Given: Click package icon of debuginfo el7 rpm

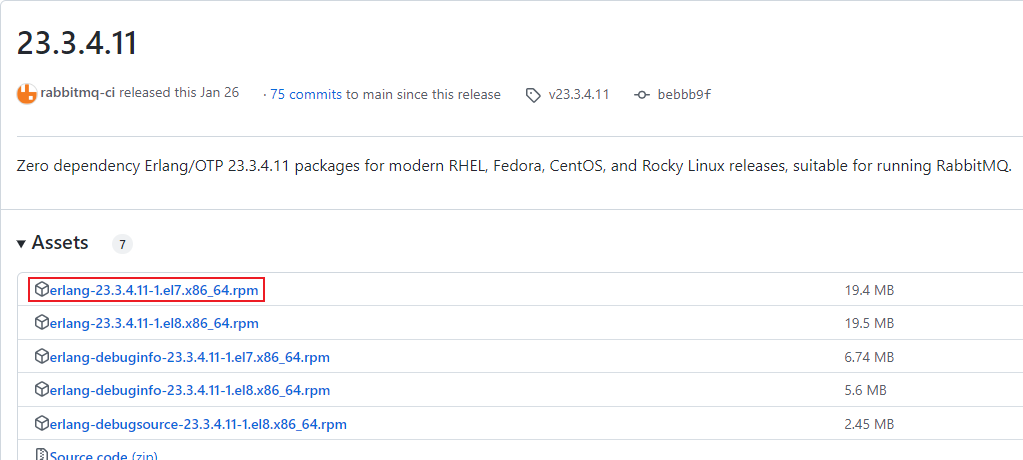Looking at the screenshot, I should click(41, 357).
